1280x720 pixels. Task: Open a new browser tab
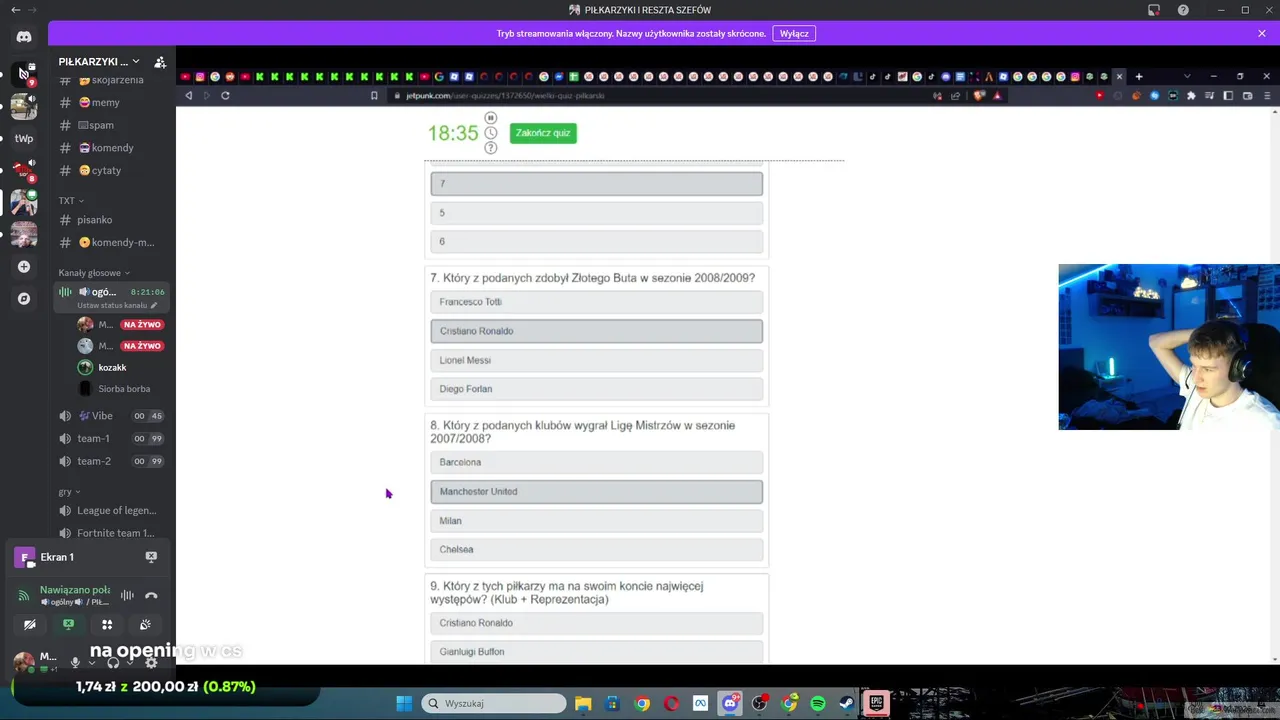pos(1138,77)
